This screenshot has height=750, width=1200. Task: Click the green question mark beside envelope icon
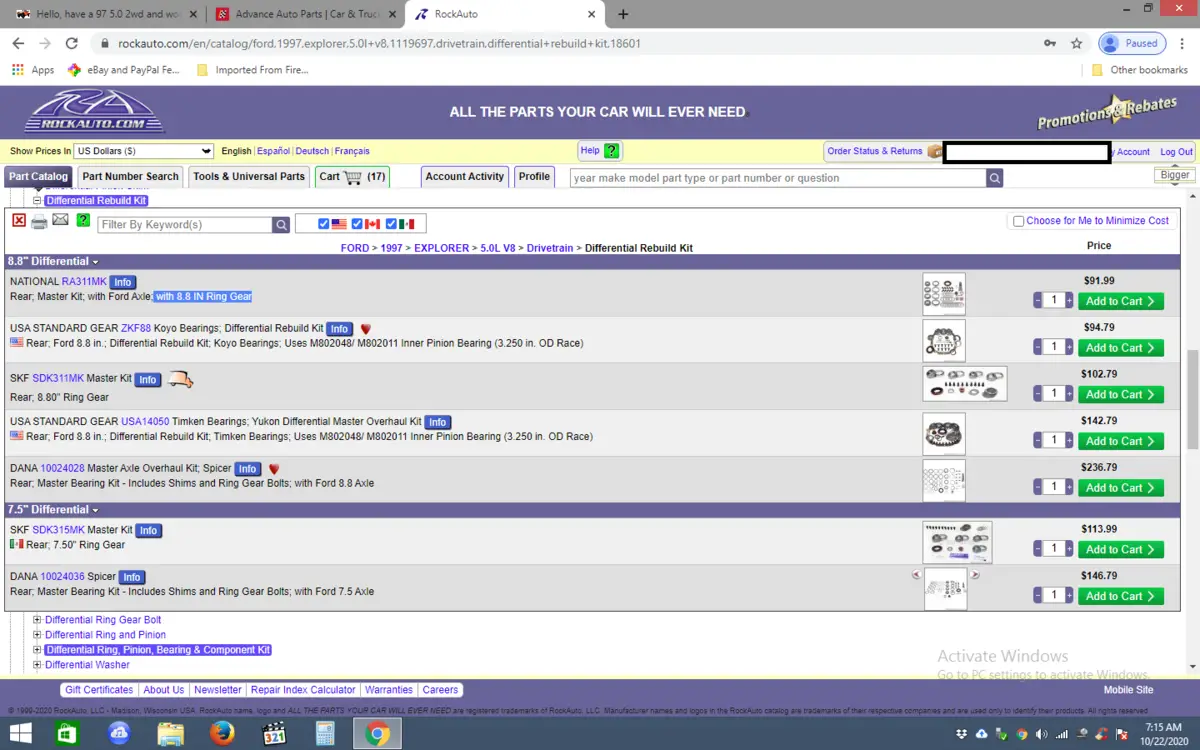coord(83,220)
